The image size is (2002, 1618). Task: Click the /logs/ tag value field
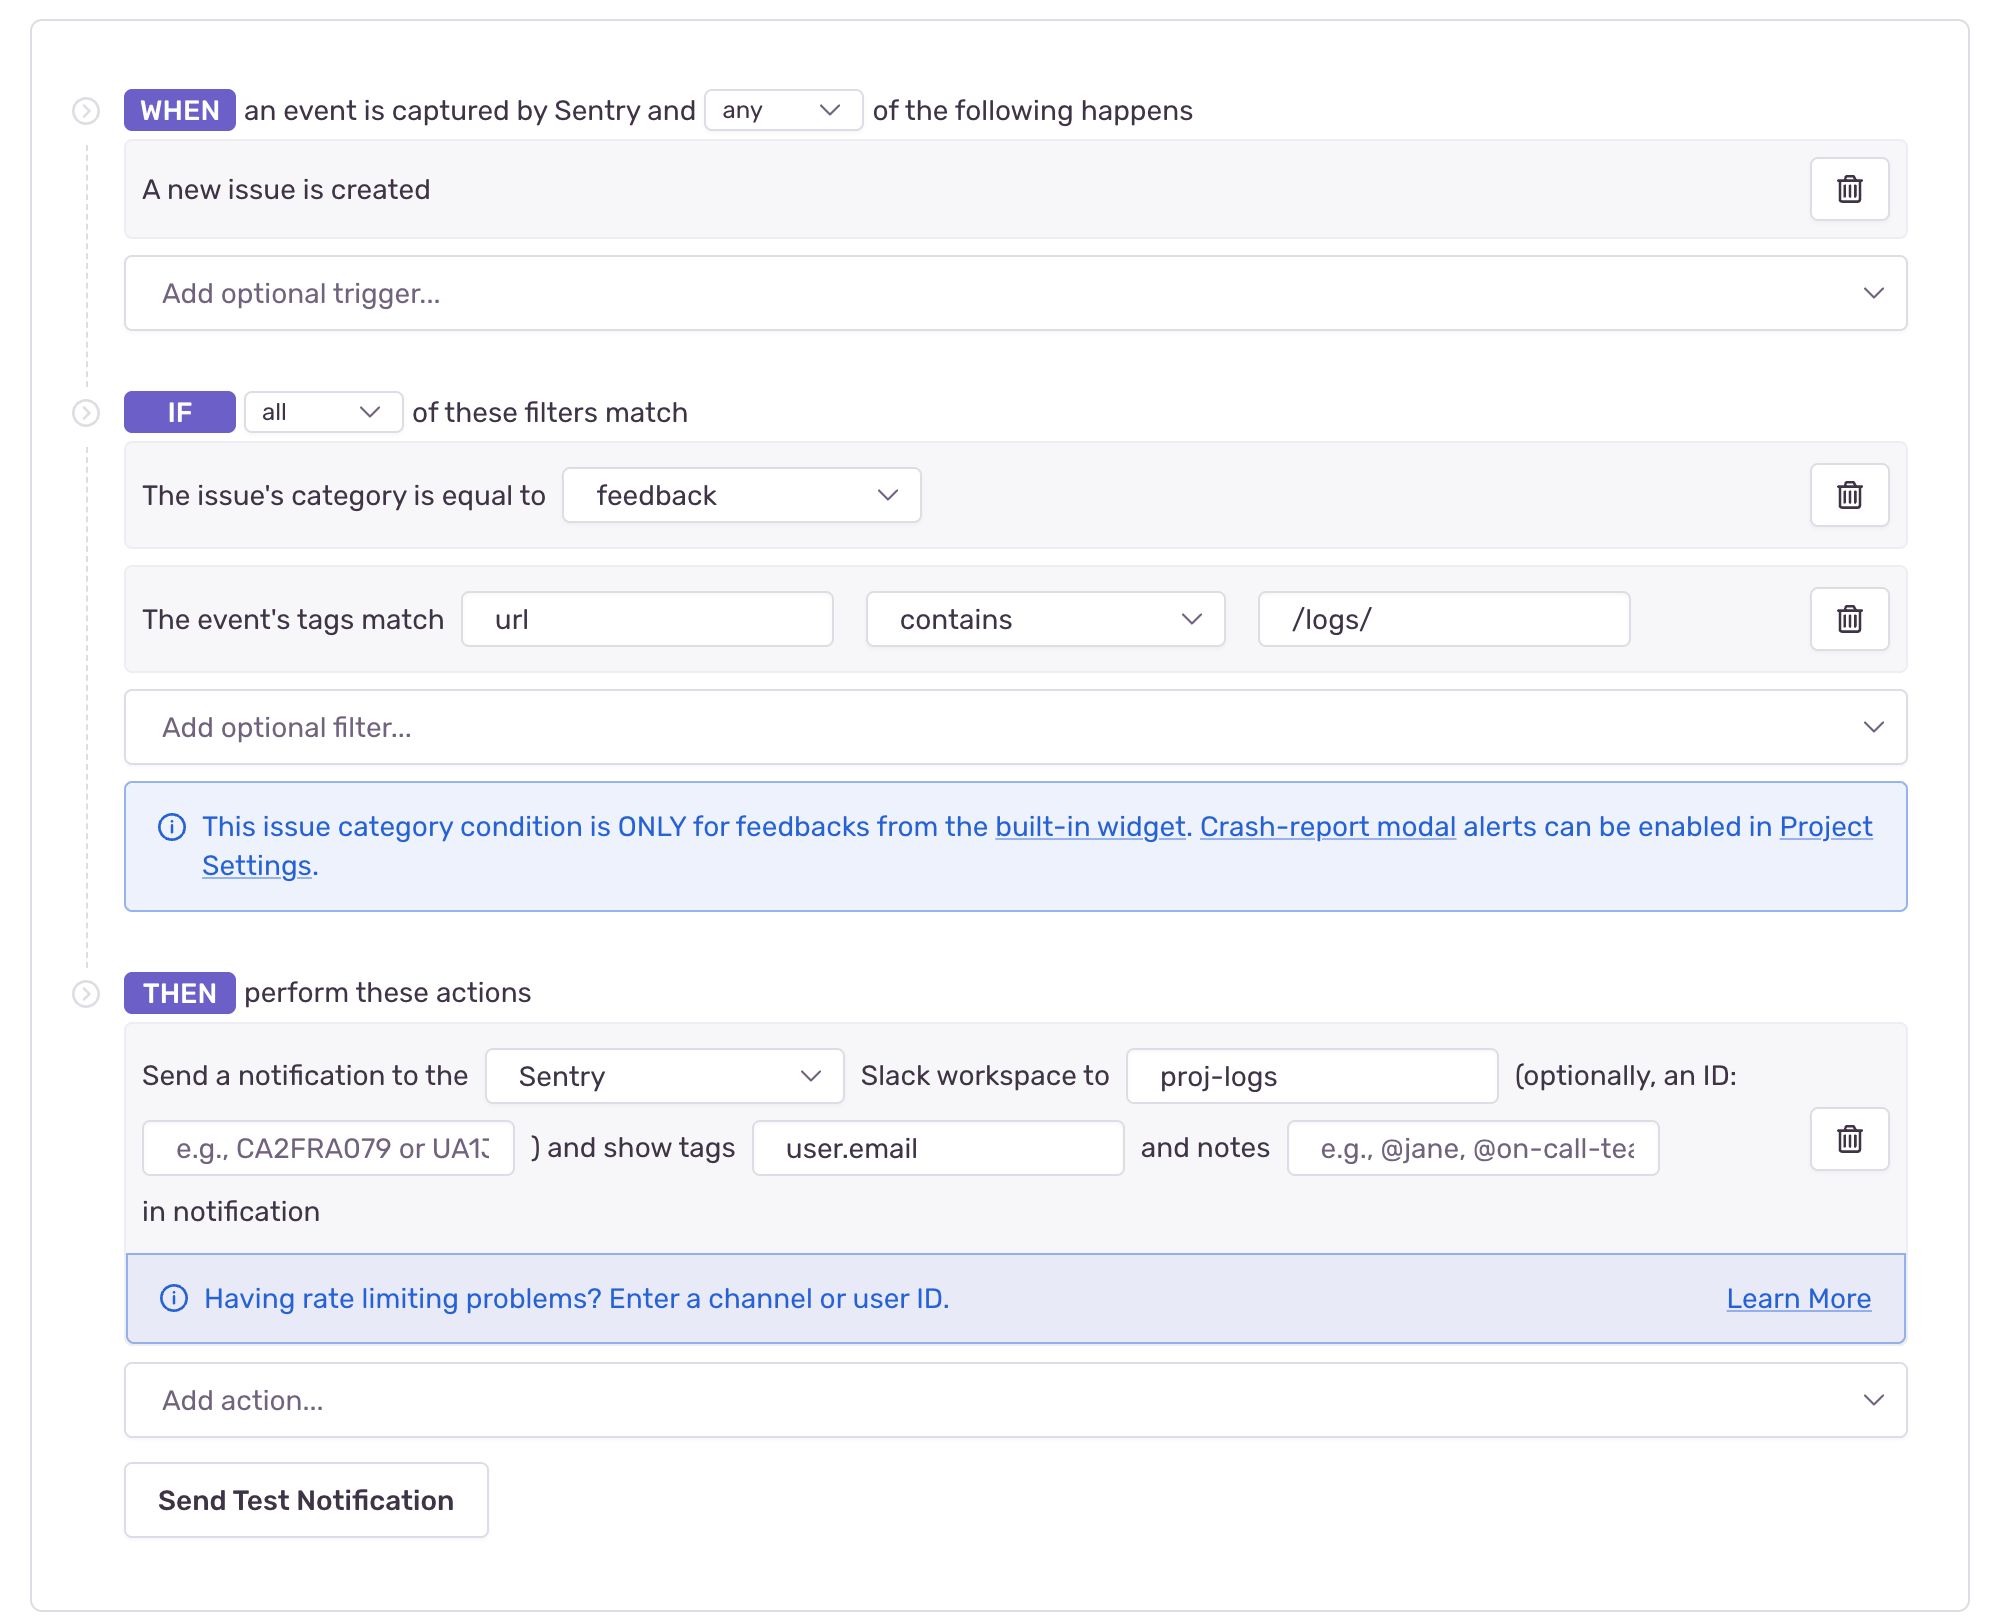coord(1443,619)
